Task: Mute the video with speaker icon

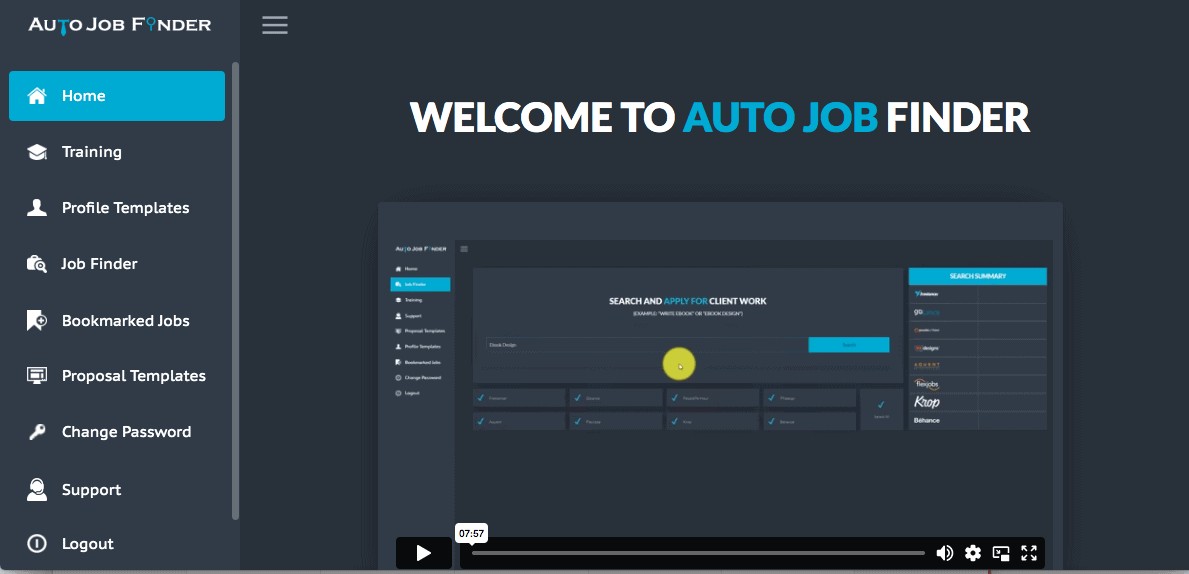Action: coord(945,553)
